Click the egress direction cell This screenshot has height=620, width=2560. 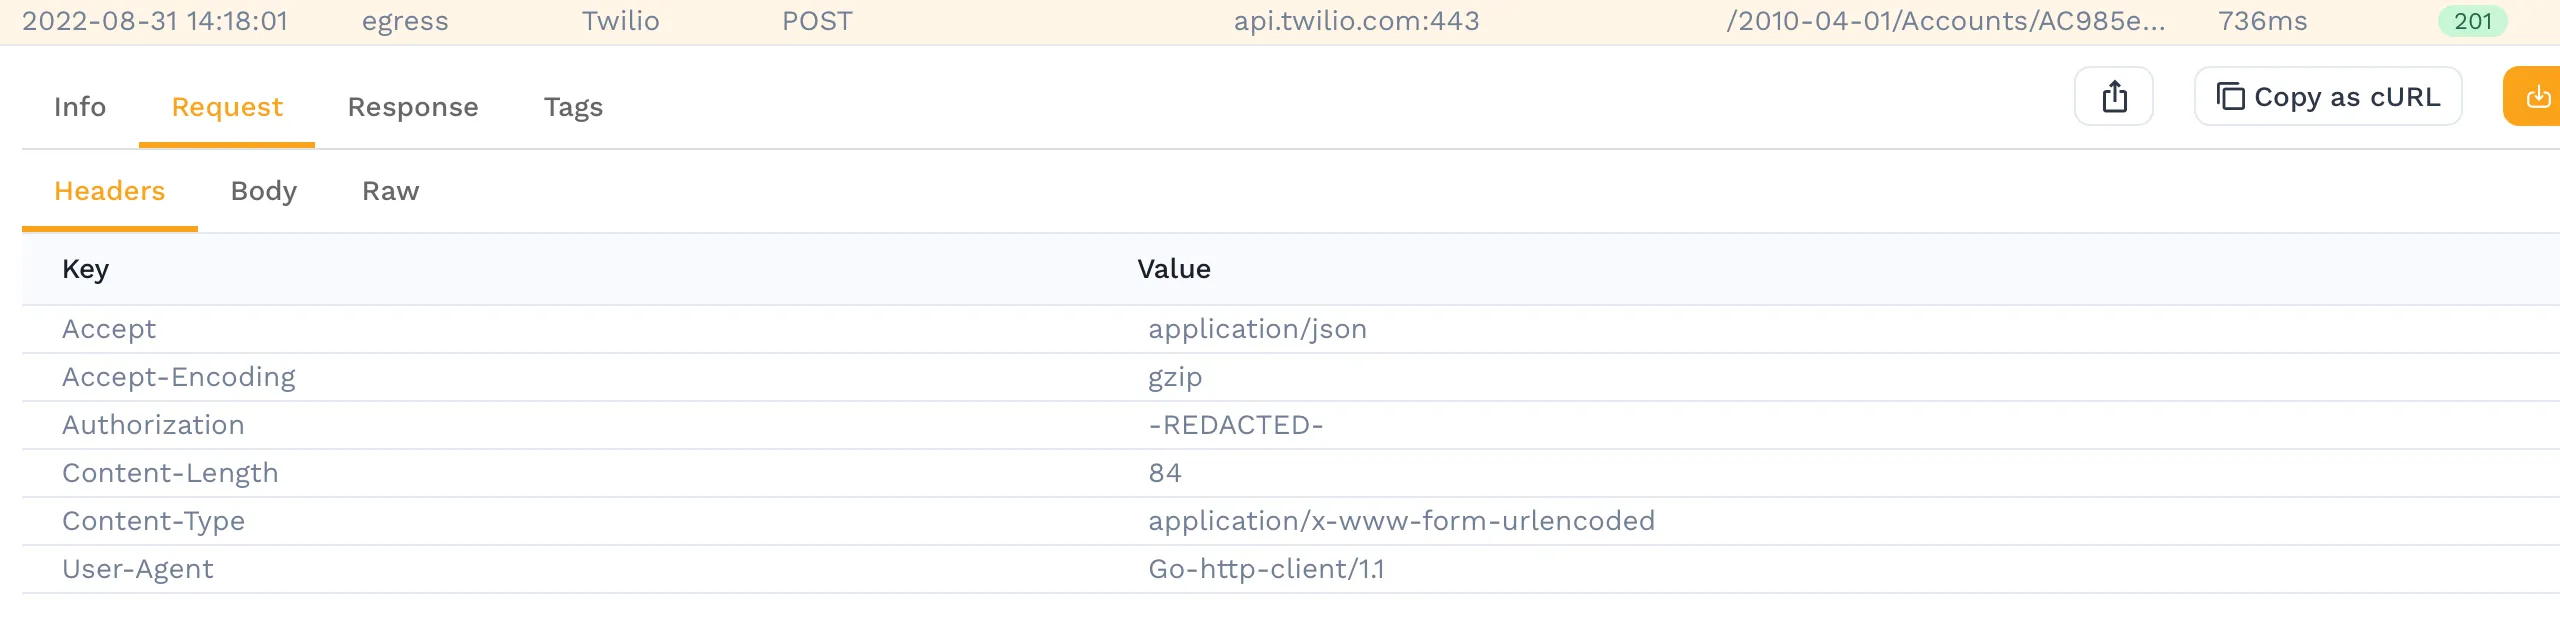click(405, 21)
